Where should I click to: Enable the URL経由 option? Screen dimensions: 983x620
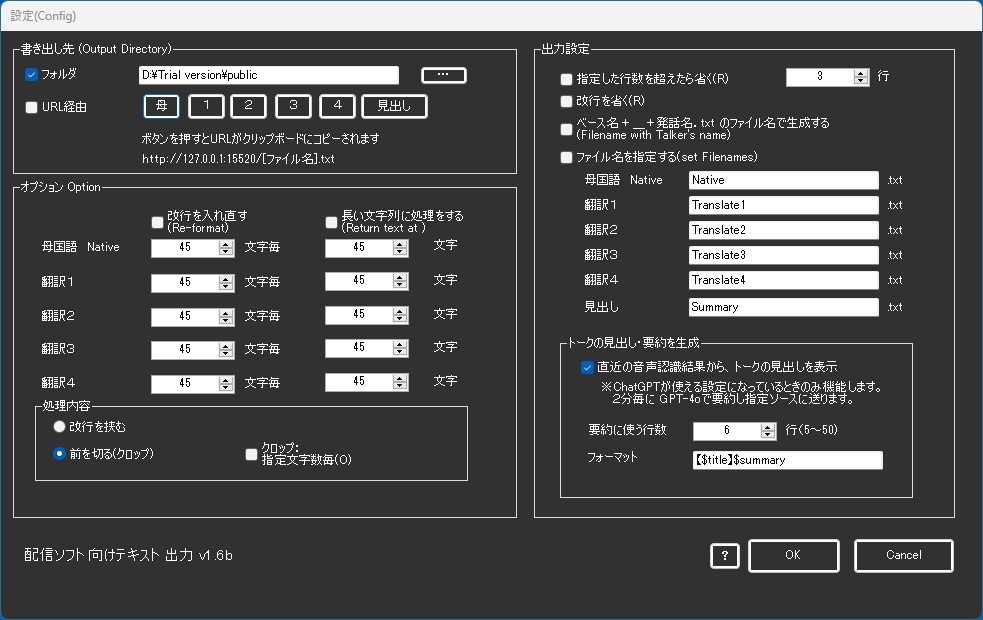pos(31,109)
